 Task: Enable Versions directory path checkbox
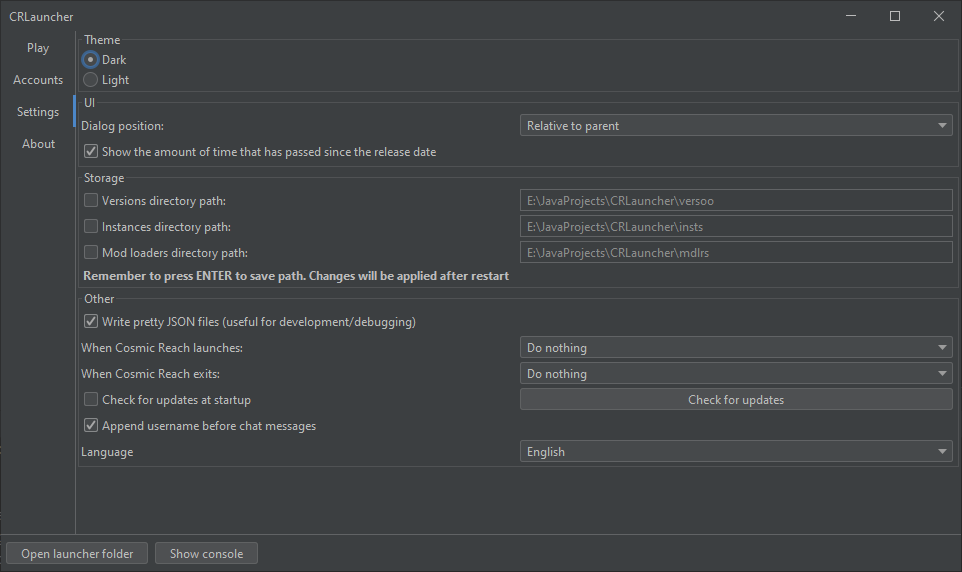click(91, 201)
